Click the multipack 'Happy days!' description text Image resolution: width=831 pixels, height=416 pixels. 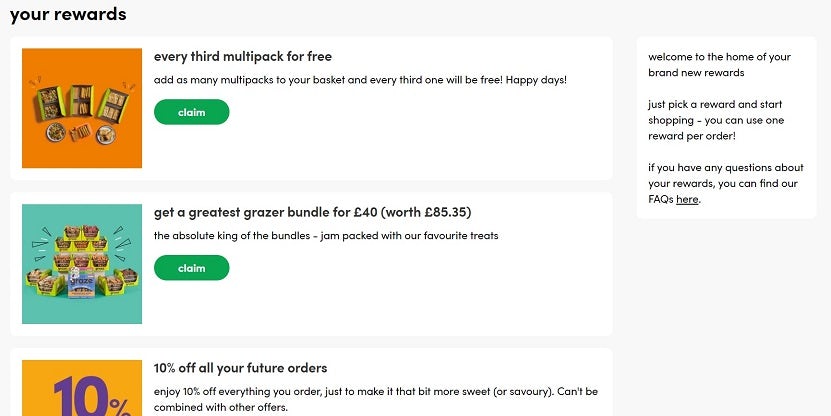pos(360,79)
